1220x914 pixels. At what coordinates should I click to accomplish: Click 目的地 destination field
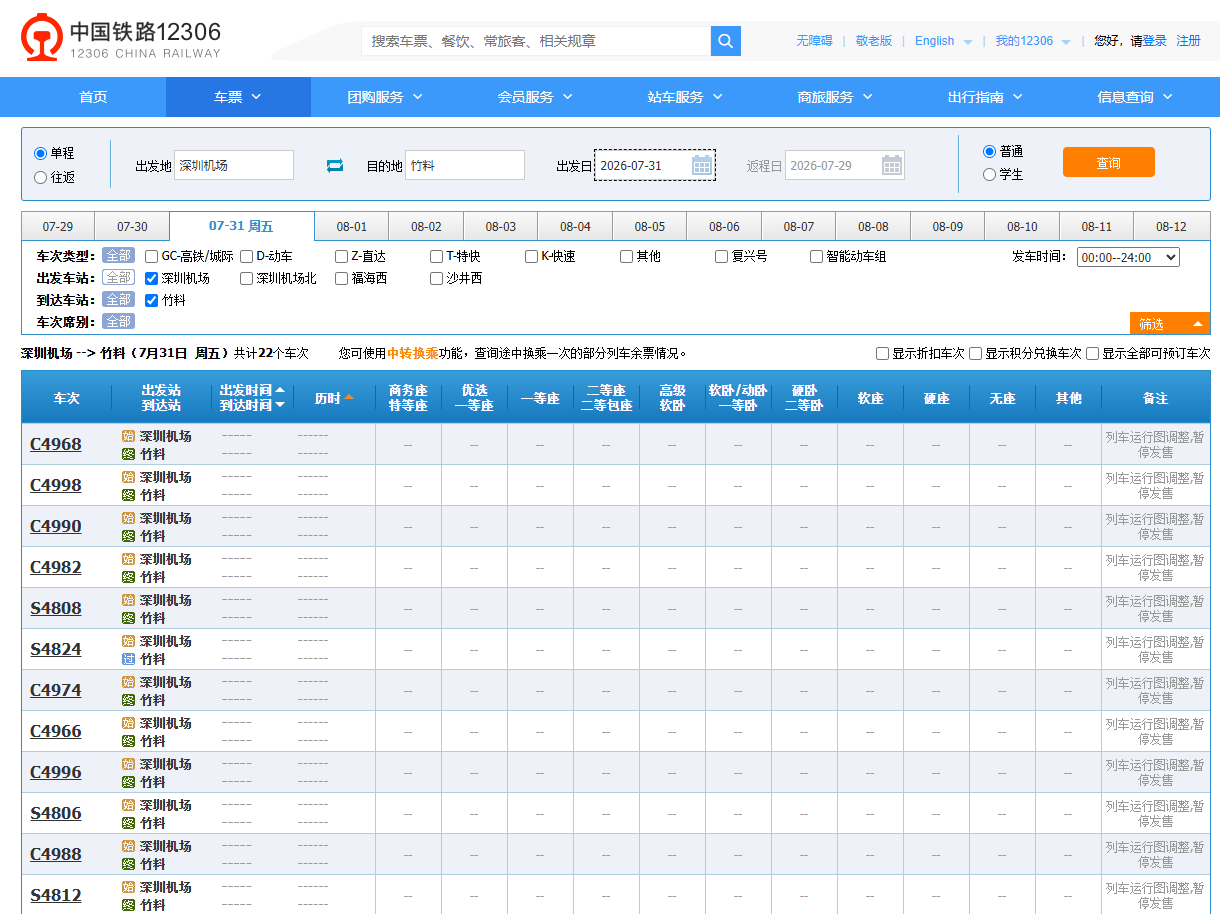[x=465, y=165]
